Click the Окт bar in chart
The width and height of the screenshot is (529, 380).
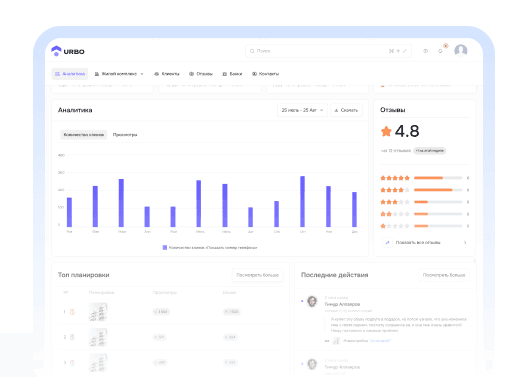click(303, 201)
